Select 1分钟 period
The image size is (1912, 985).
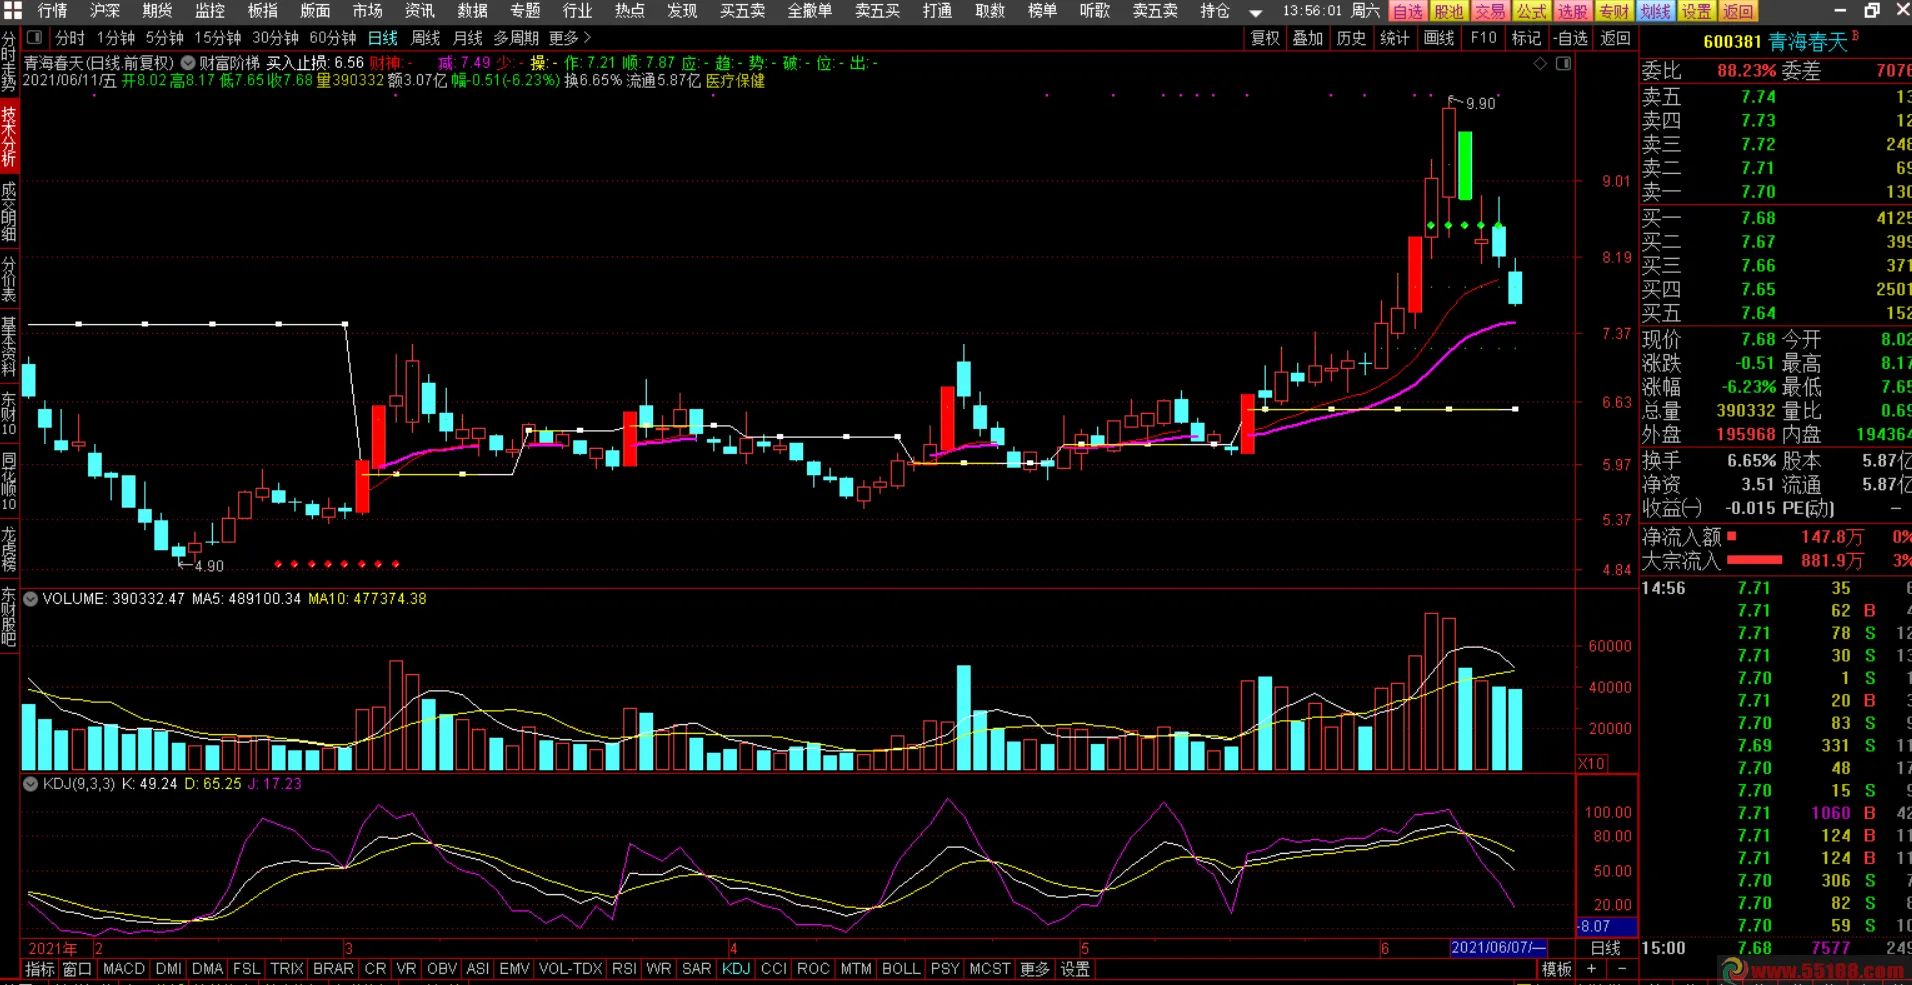[116, 38]
